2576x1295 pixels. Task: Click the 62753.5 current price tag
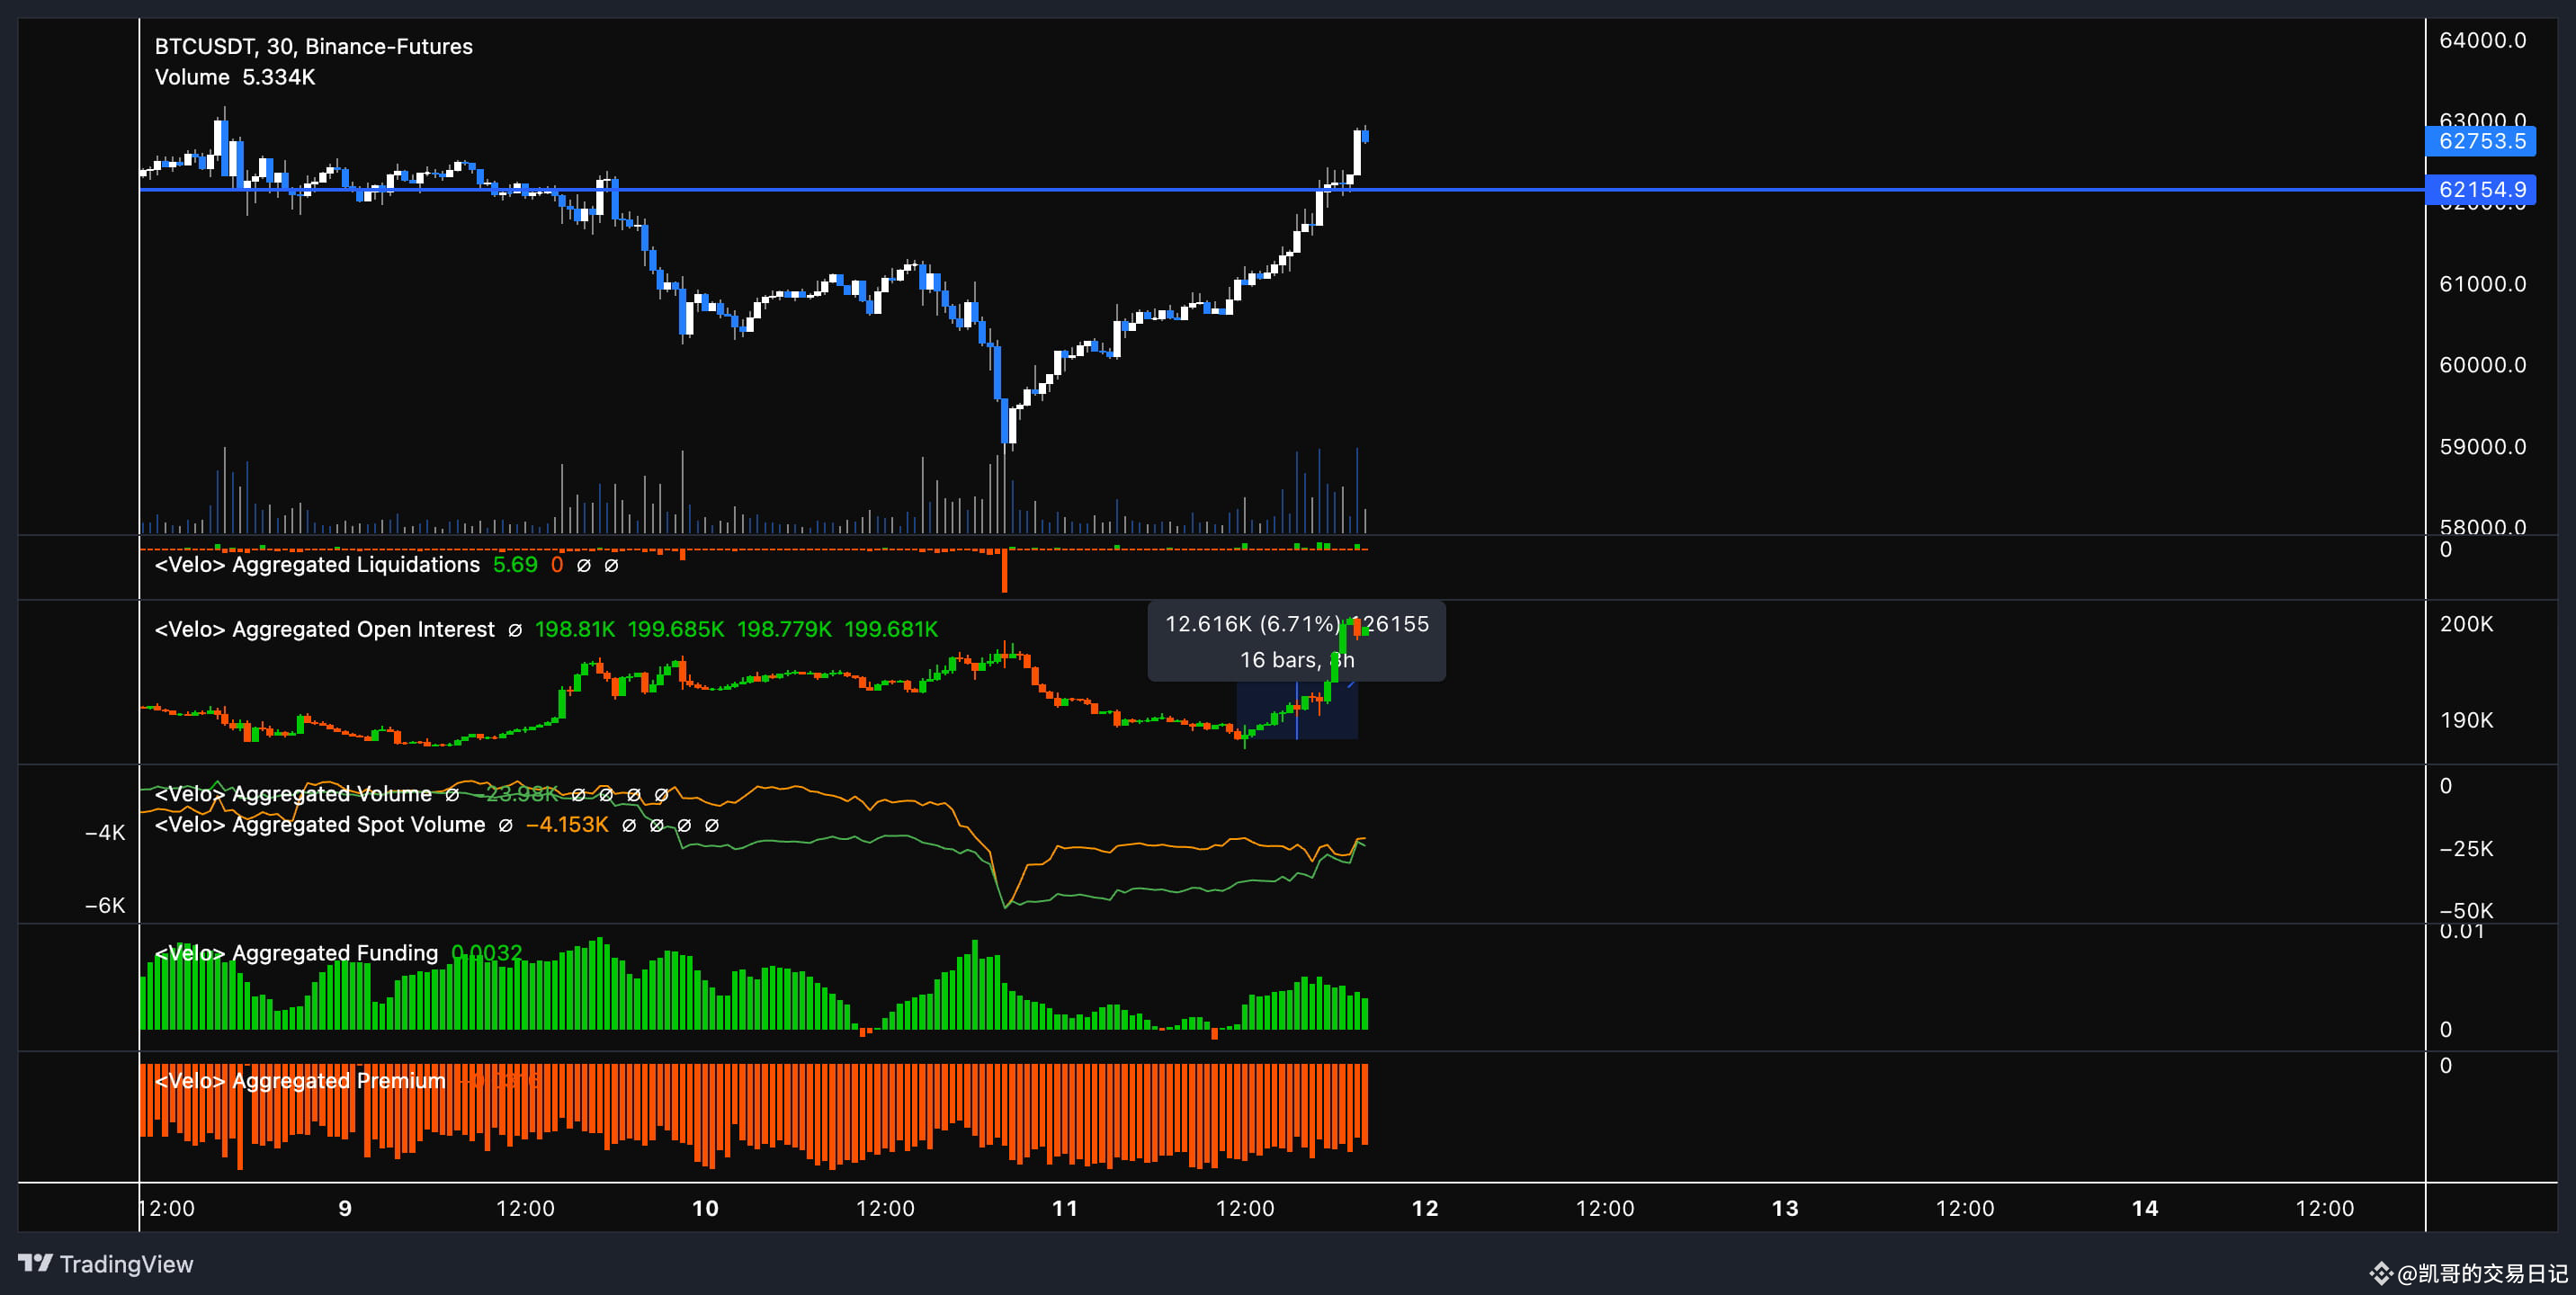[2480, 141]
